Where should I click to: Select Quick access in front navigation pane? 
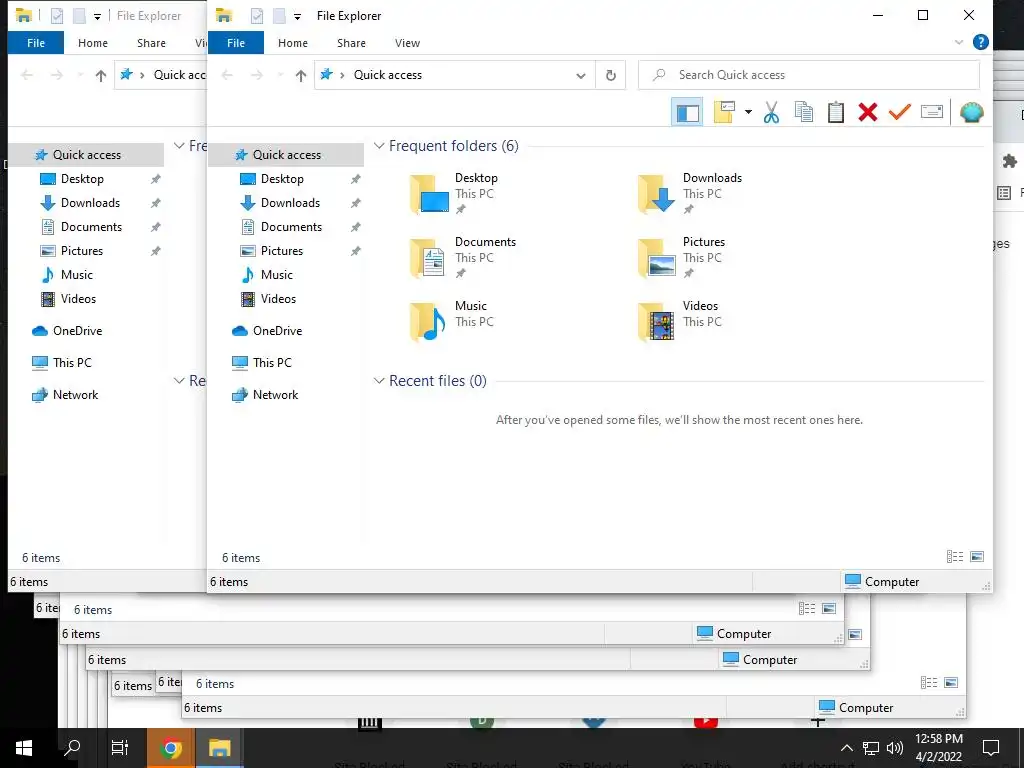click(286, 155)
